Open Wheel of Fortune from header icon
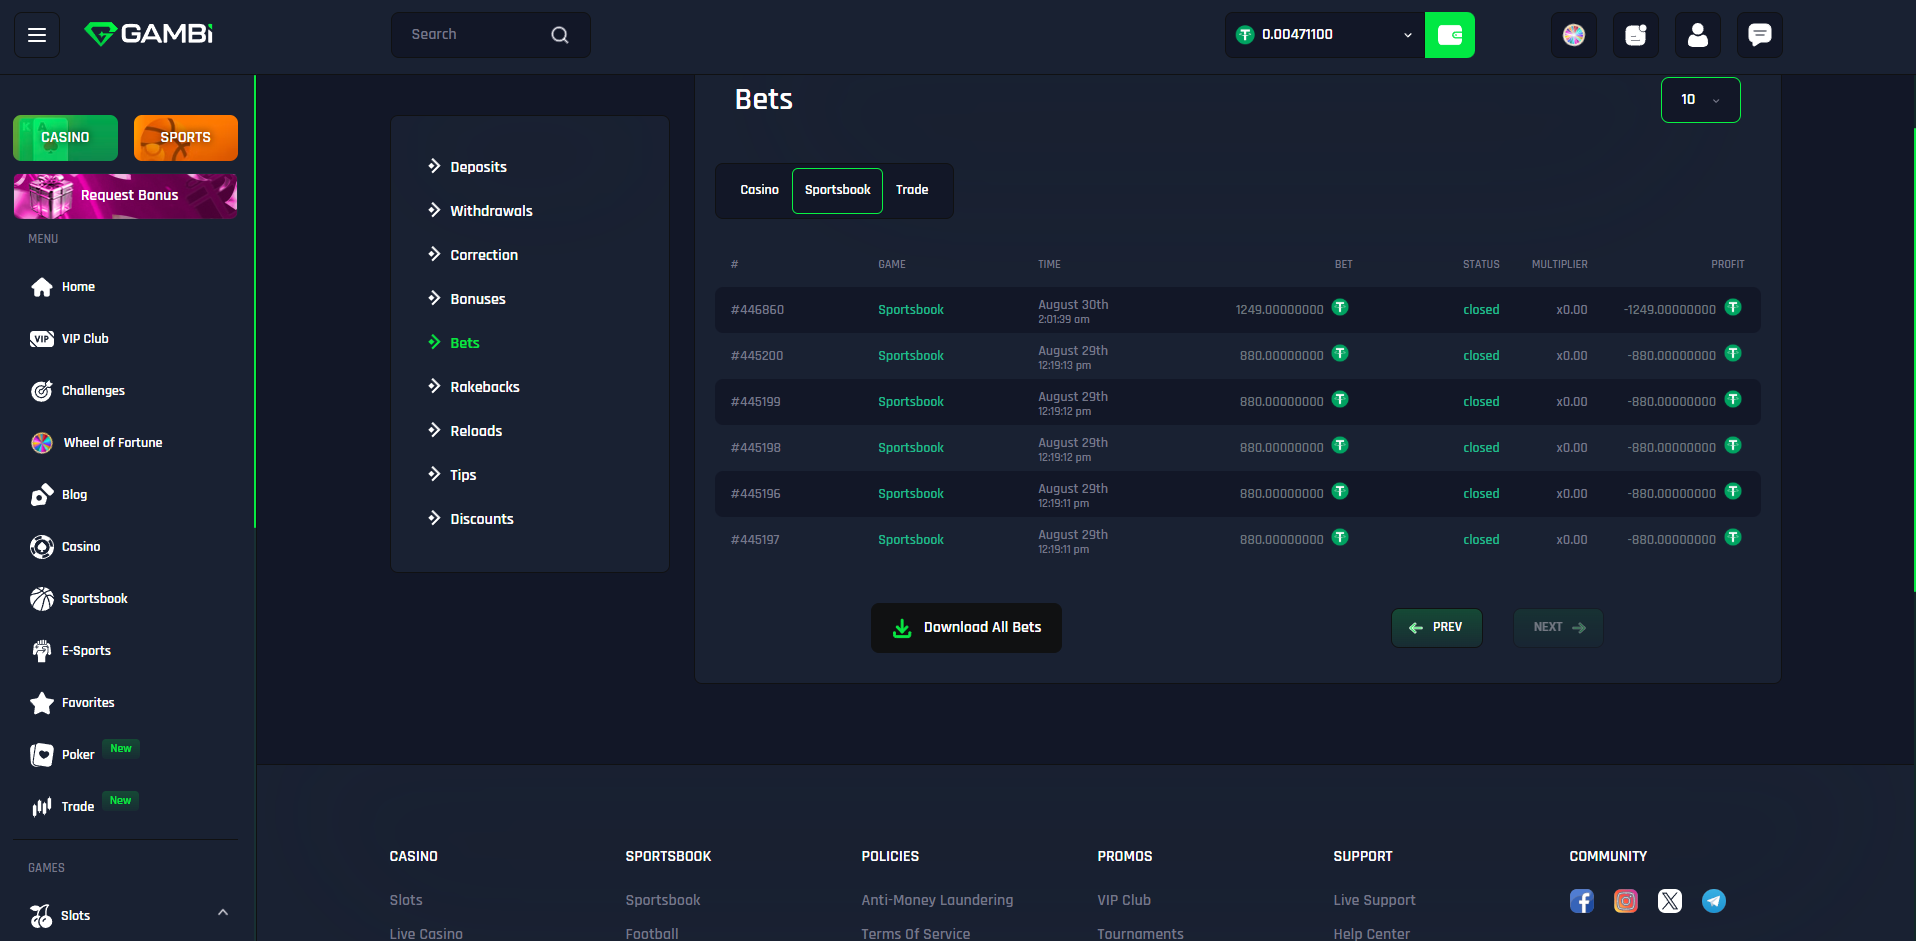This screenshot has width=1916, height=941. (1574, 35)
